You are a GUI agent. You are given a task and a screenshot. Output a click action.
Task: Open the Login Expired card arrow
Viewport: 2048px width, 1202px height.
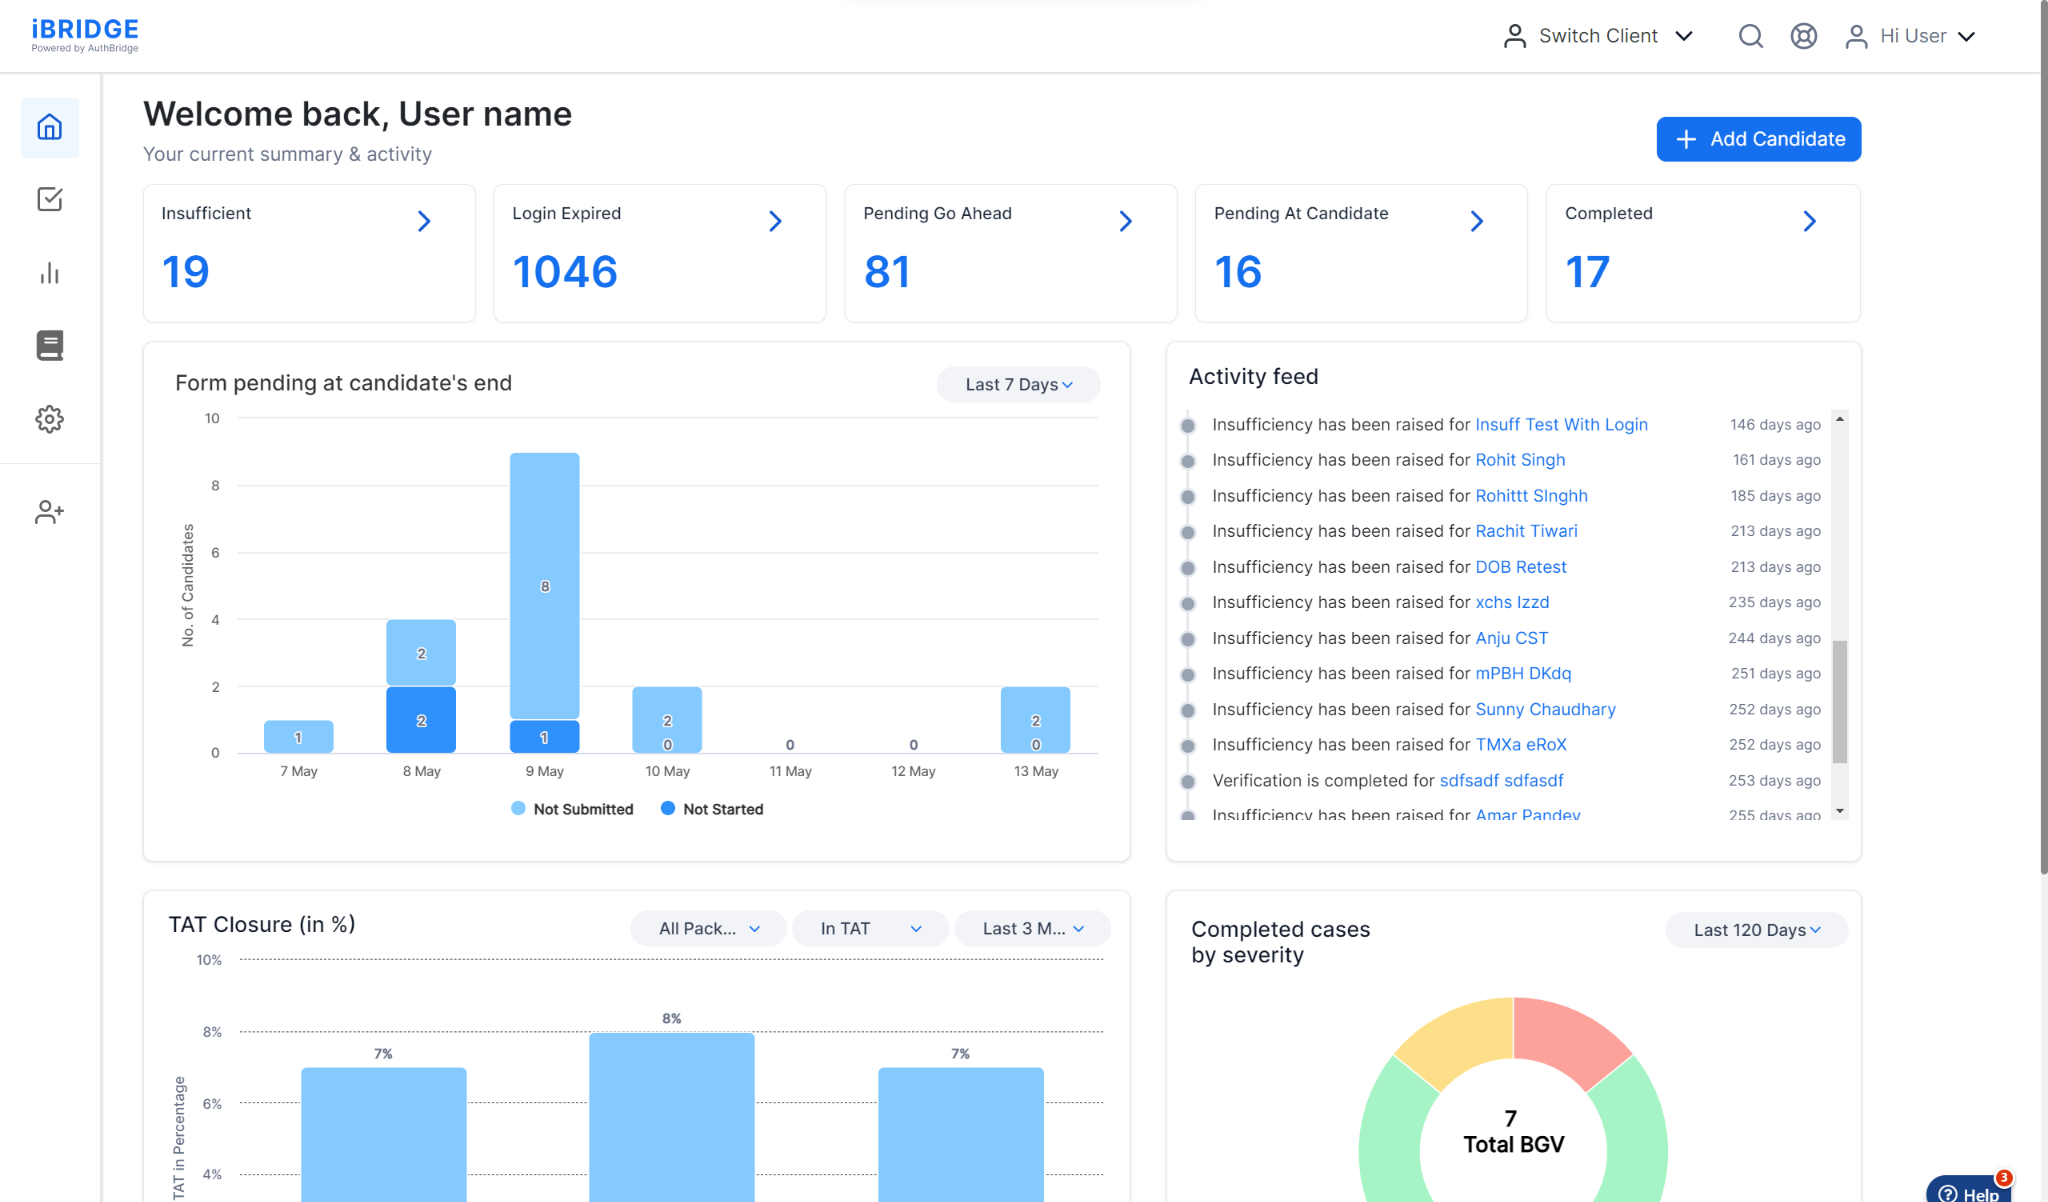click(775, 221)
